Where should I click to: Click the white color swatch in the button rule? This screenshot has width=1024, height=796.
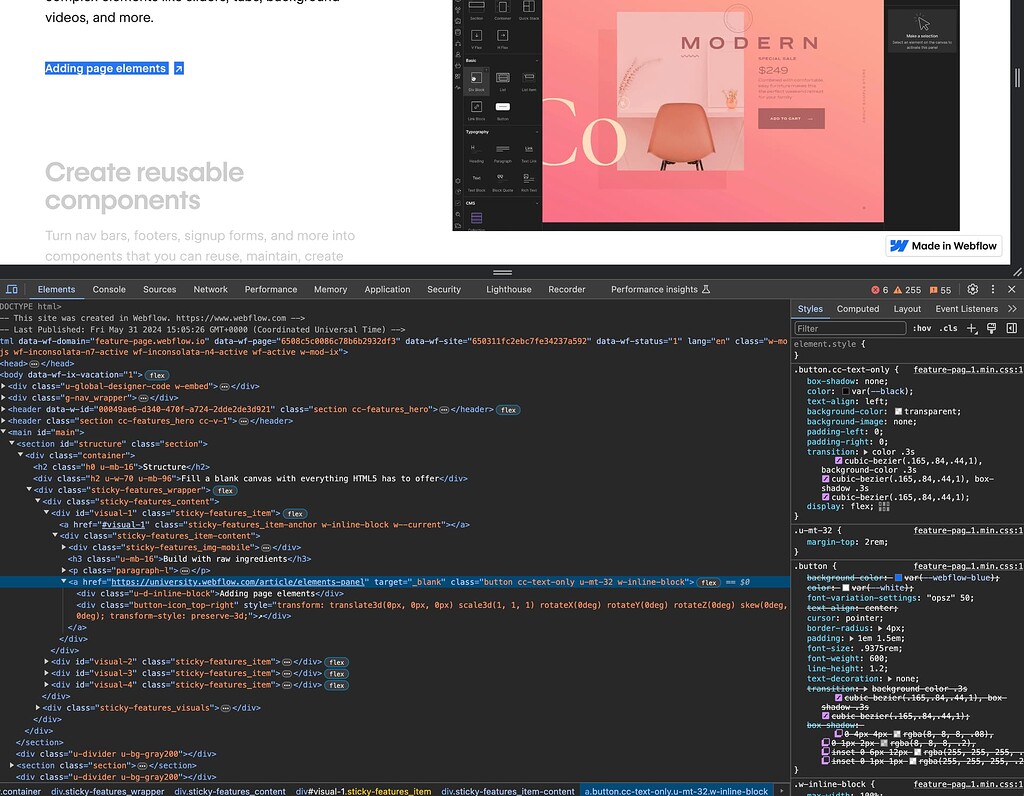[x=845, y=588]
